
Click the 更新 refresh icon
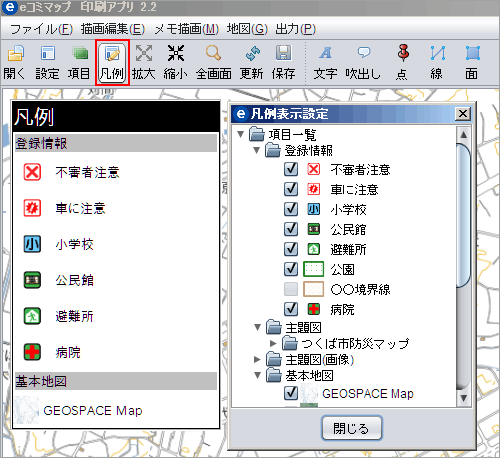point(252,53)
